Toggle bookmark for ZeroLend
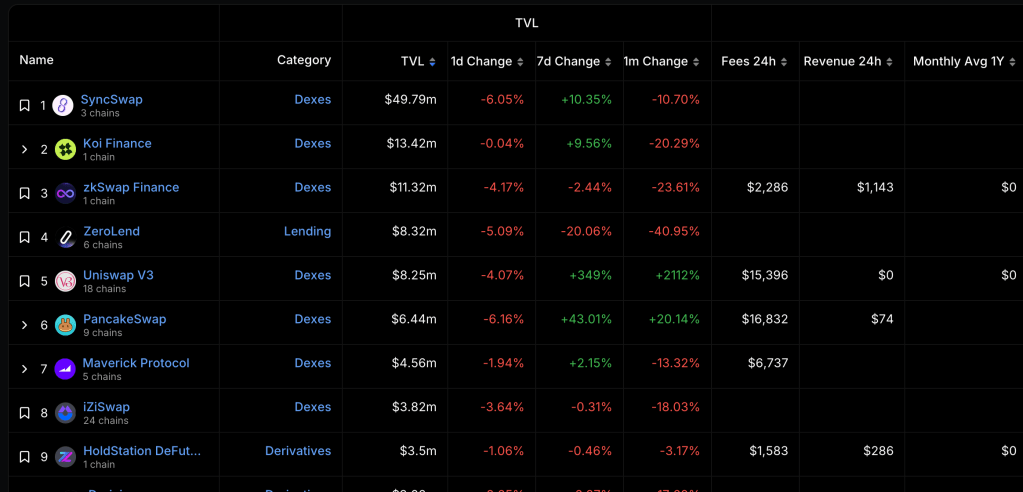1023x492 pixels. coord(25,237)
